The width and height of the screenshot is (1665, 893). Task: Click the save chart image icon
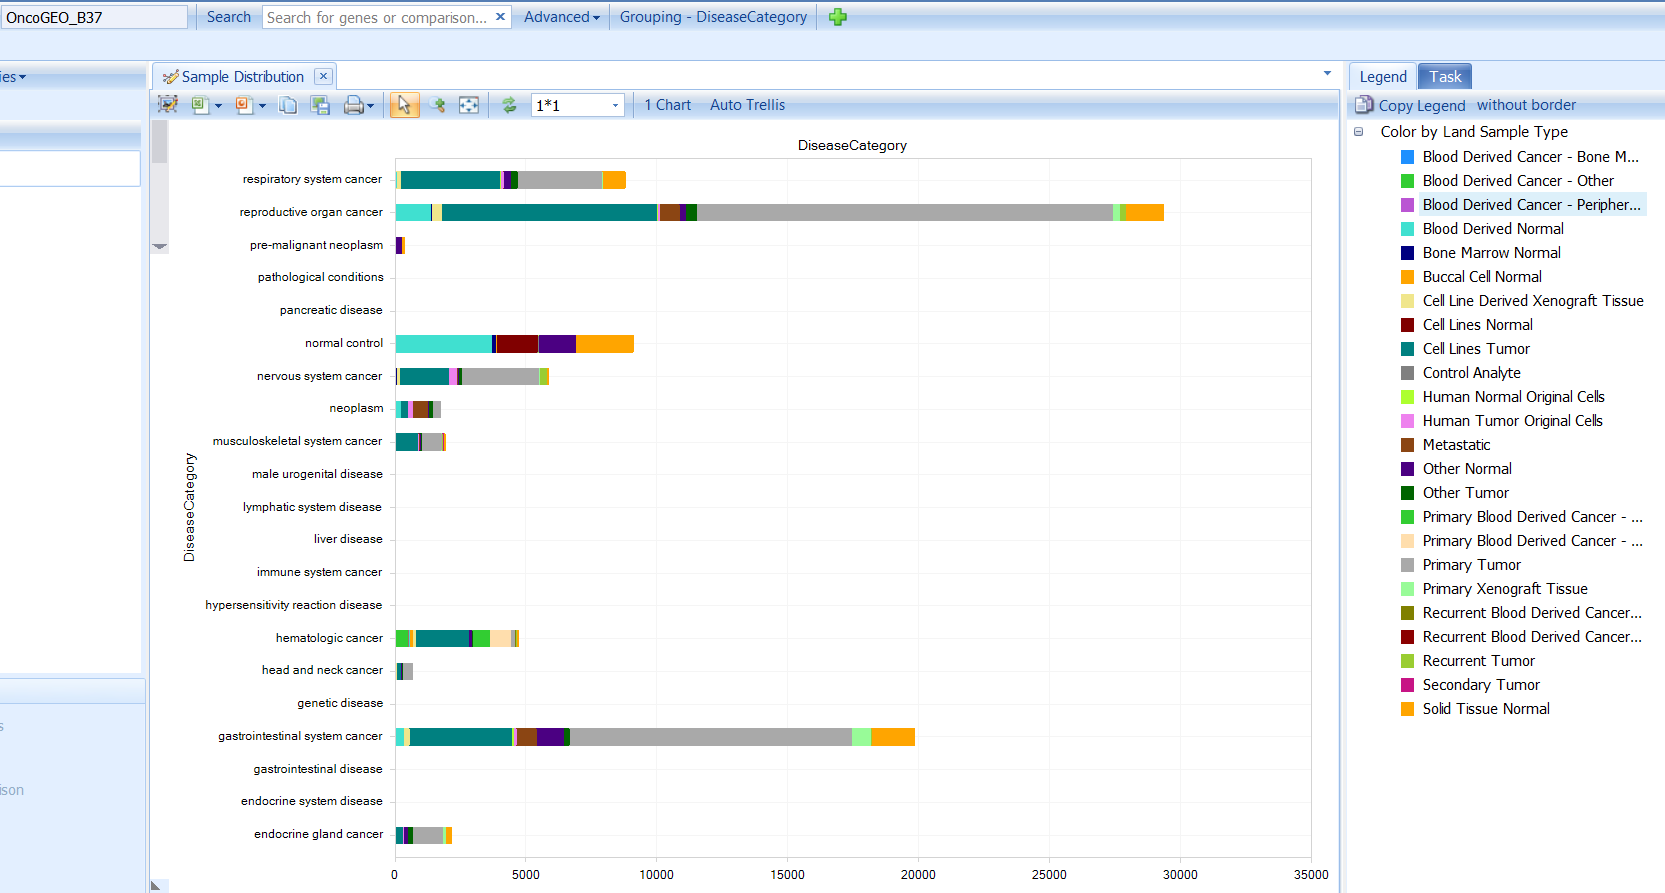tap(320, 105)
